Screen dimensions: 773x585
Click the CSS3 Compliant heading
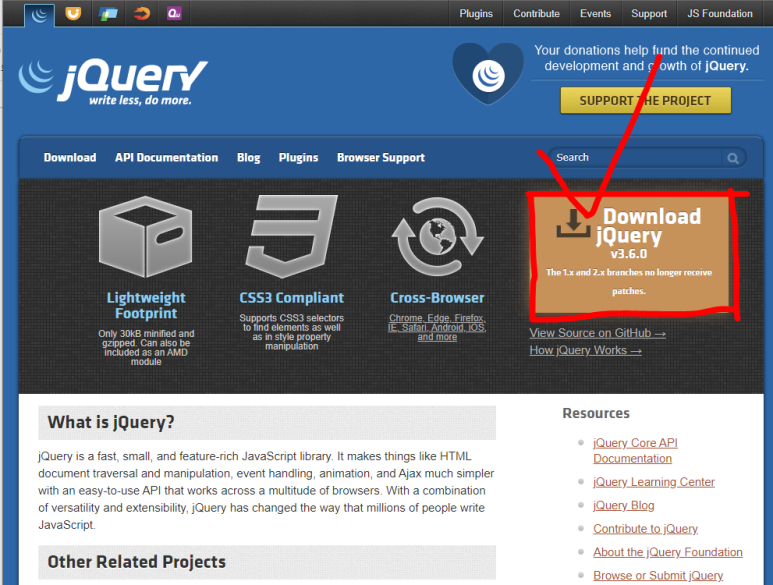tap(292, 298)
